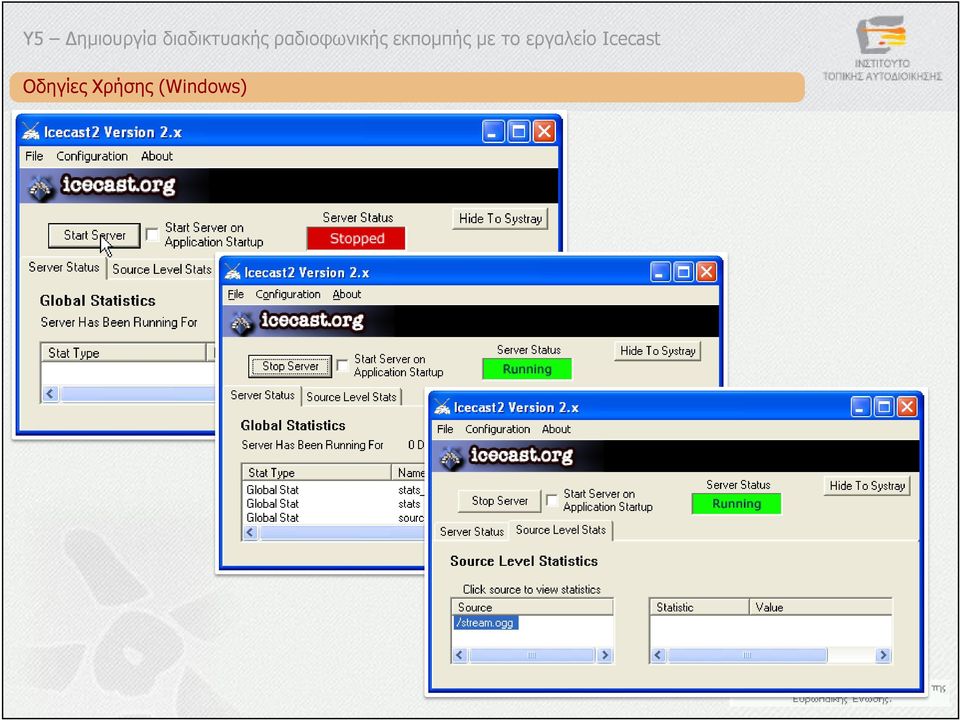Image resolution: width=960 pixels, height=720 pixels.
Task: Select Server Status tab in the front window
Action: pos(471,531)
